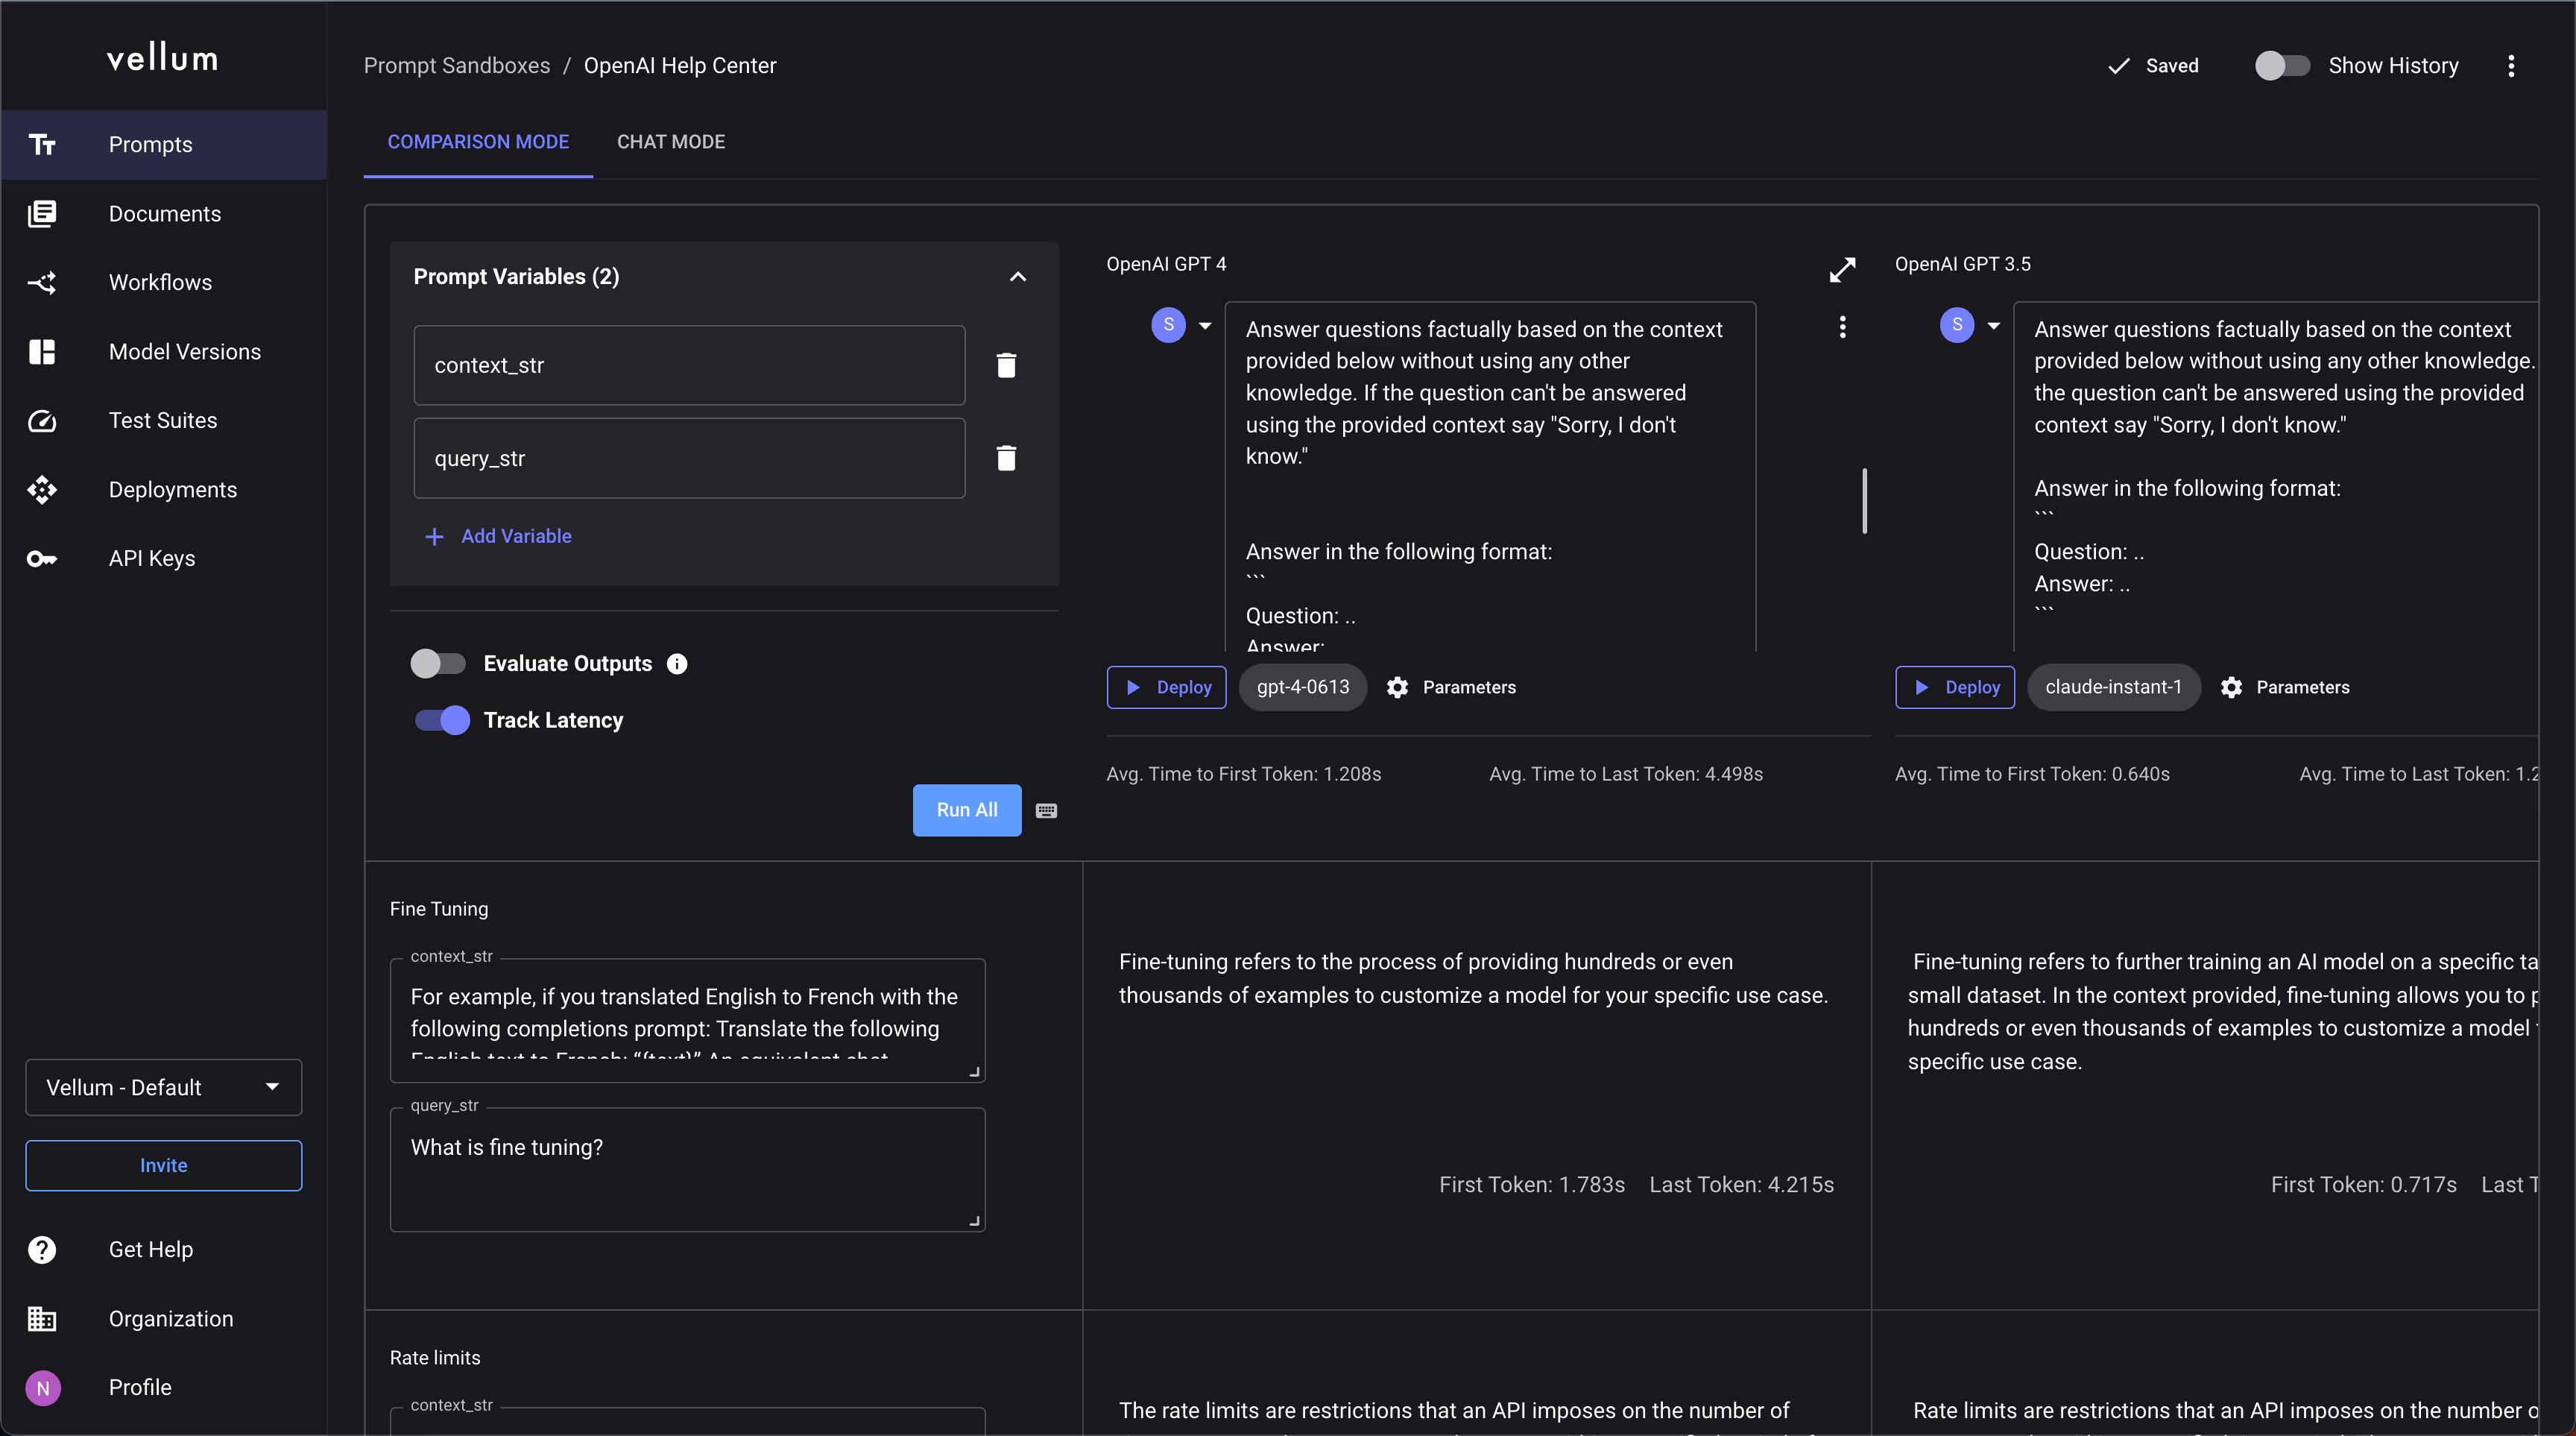Click the S role badge in GPT 3.5 prompt
Screen dimensions: 2576x1436
click(x=1957, y=324)
